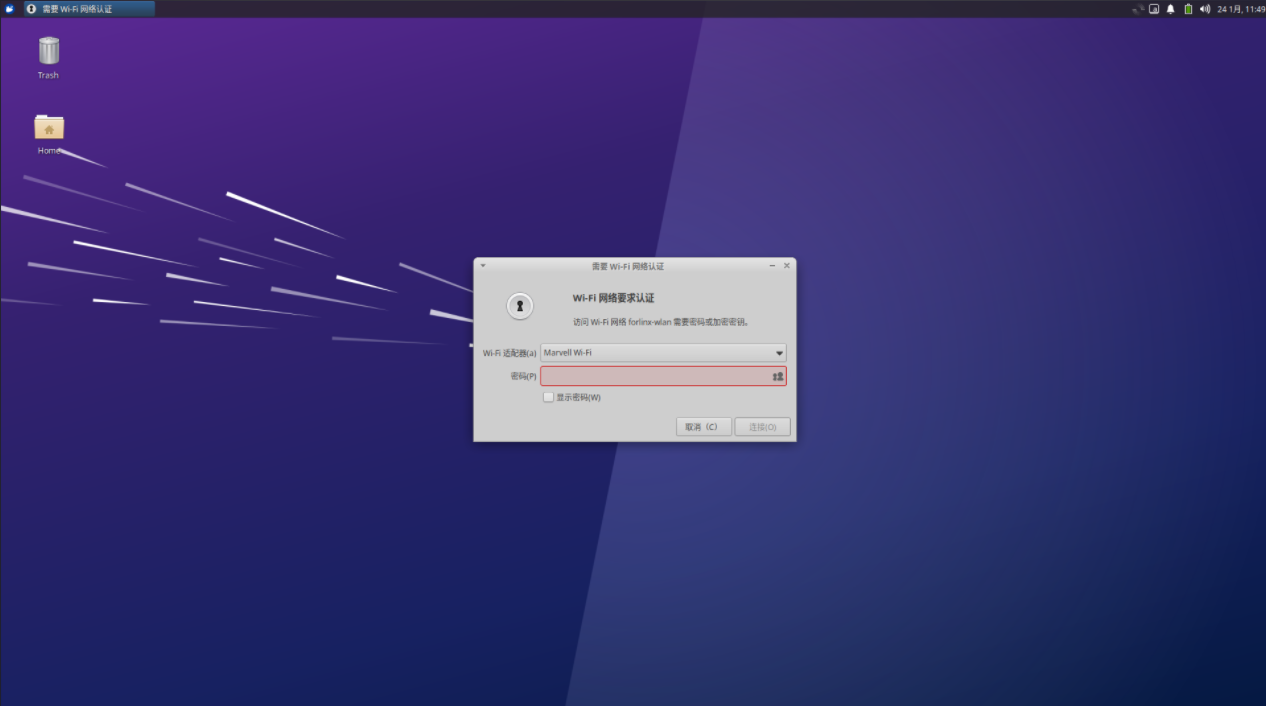Open the Xfce applications menu icon
This screenshot has width=1266, height=706.
9,9
